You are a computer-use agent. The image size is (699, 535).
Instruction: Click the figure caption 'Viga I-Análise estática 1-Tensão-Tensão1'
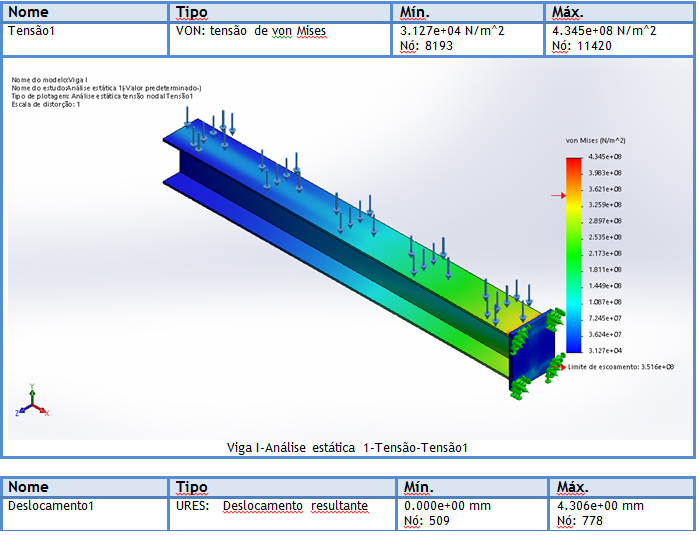[347, 448]
